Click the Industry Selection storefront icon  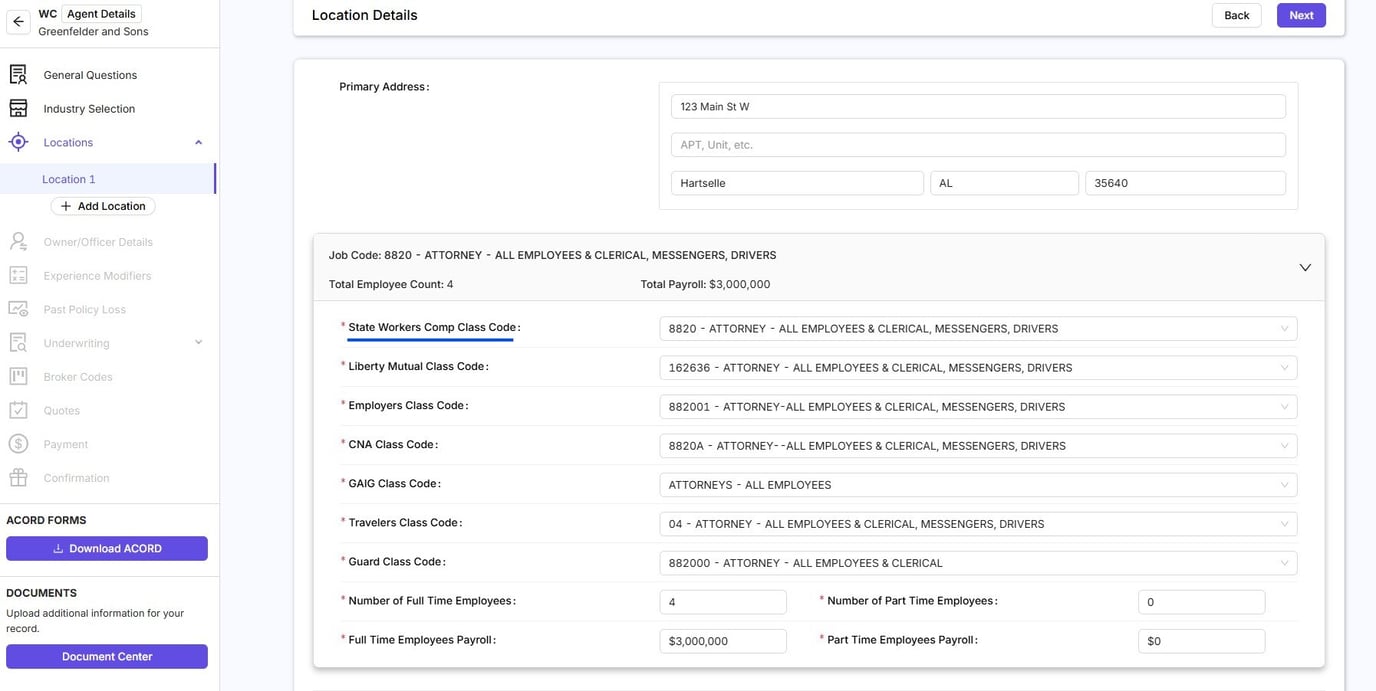point(18,108)
